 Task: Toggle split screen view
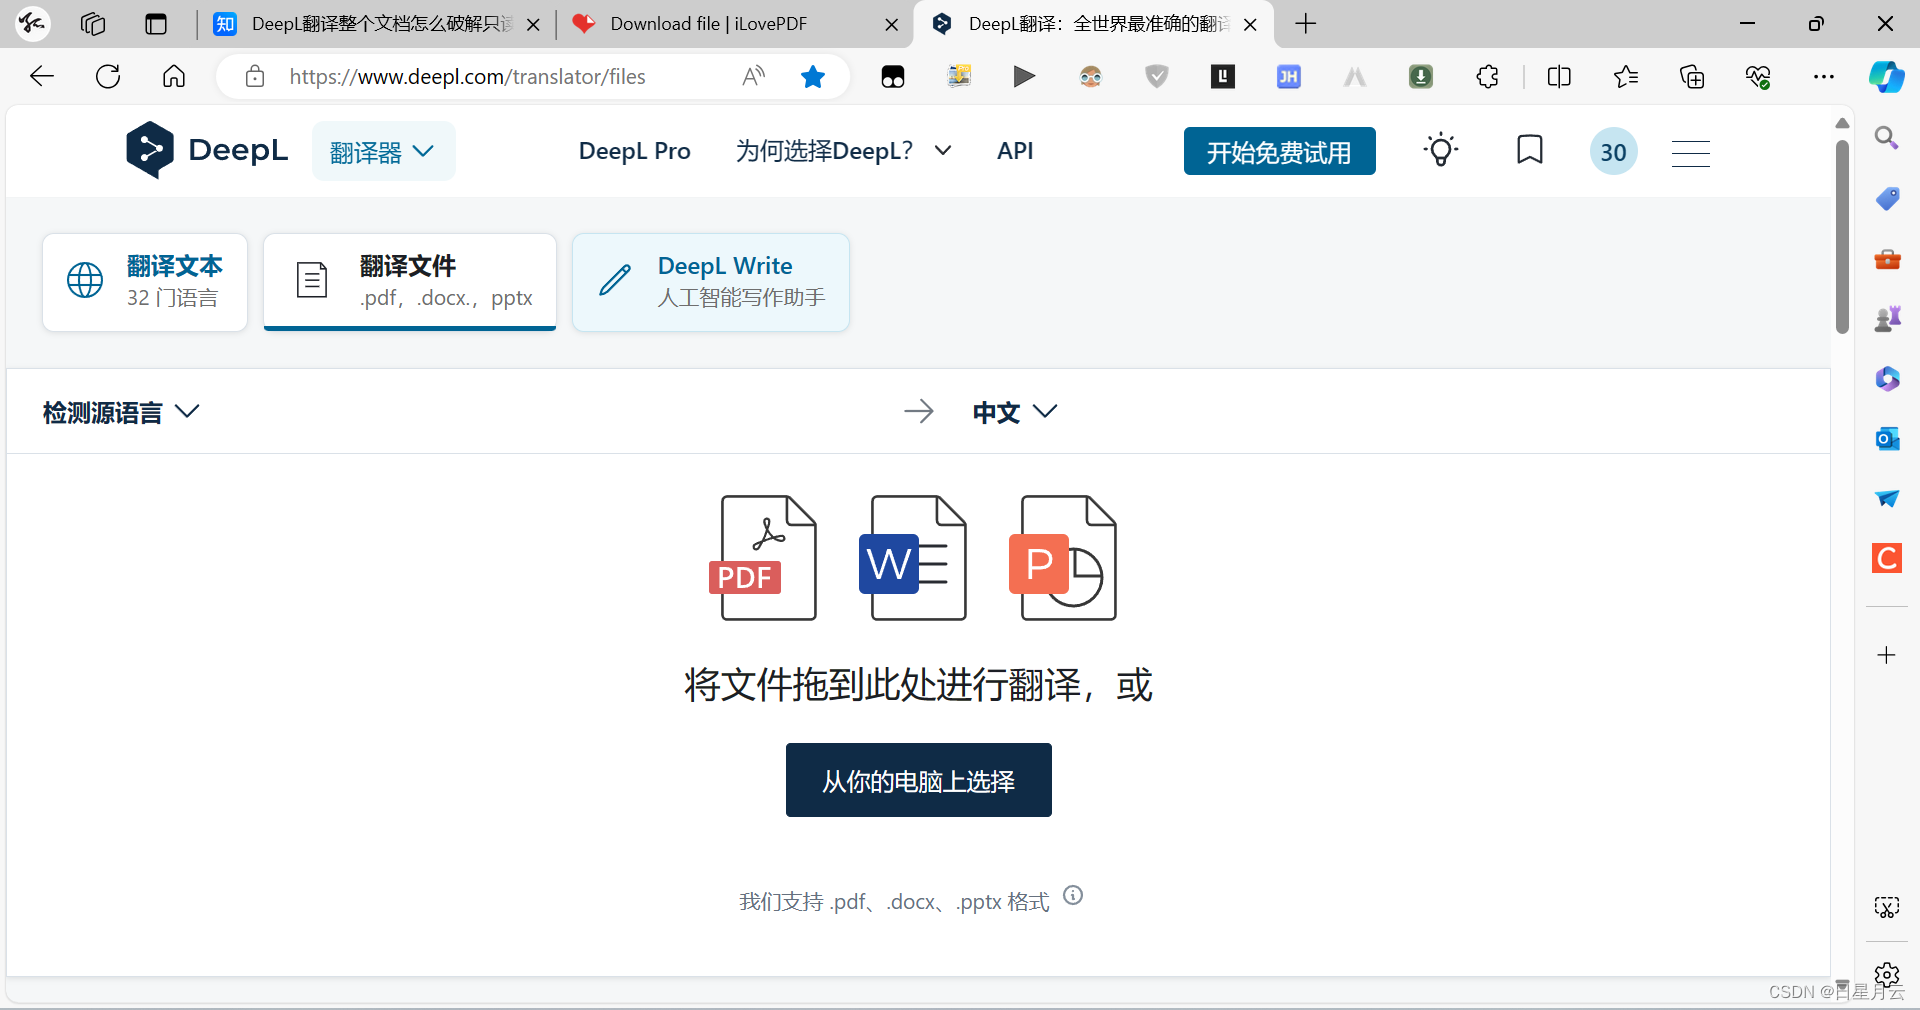tap(1559, 76)
